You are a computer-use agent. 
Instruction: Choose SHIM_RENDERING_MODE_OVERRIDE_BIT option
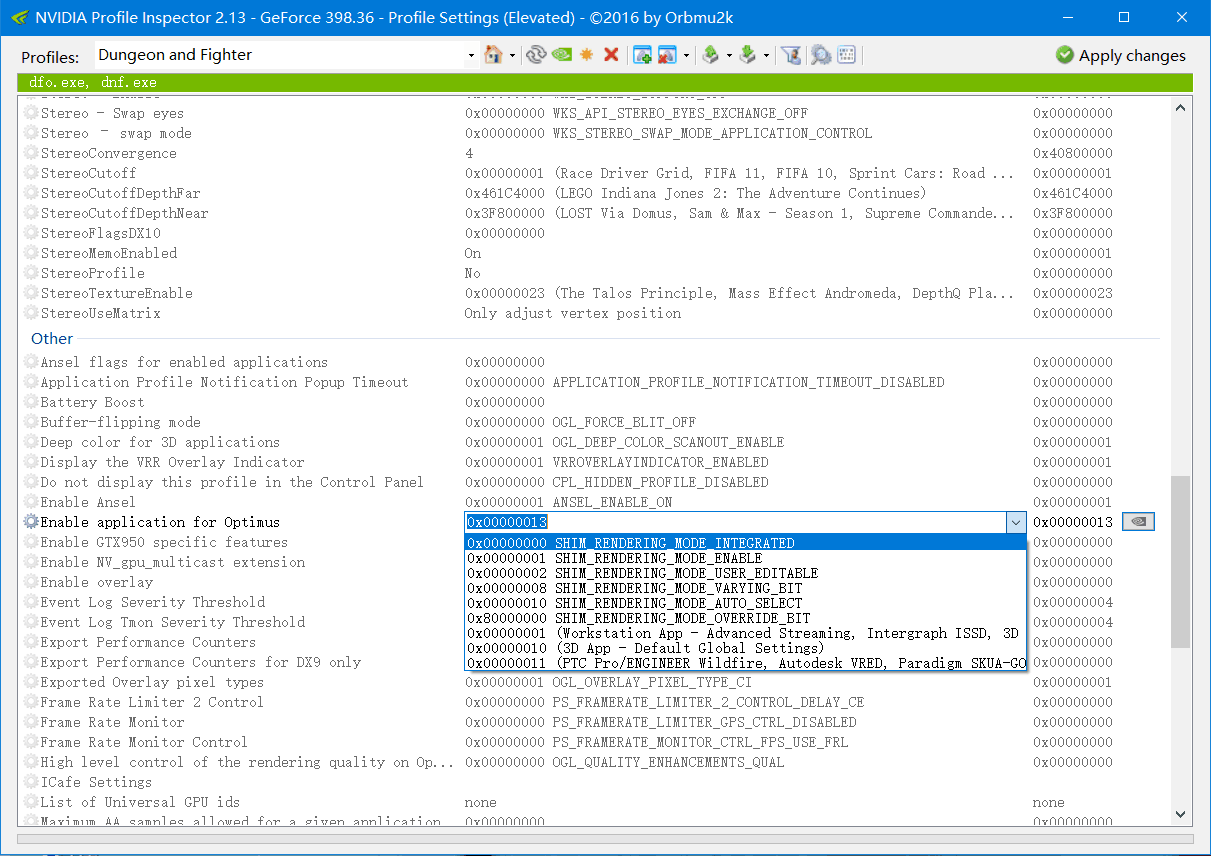point(745,618)
